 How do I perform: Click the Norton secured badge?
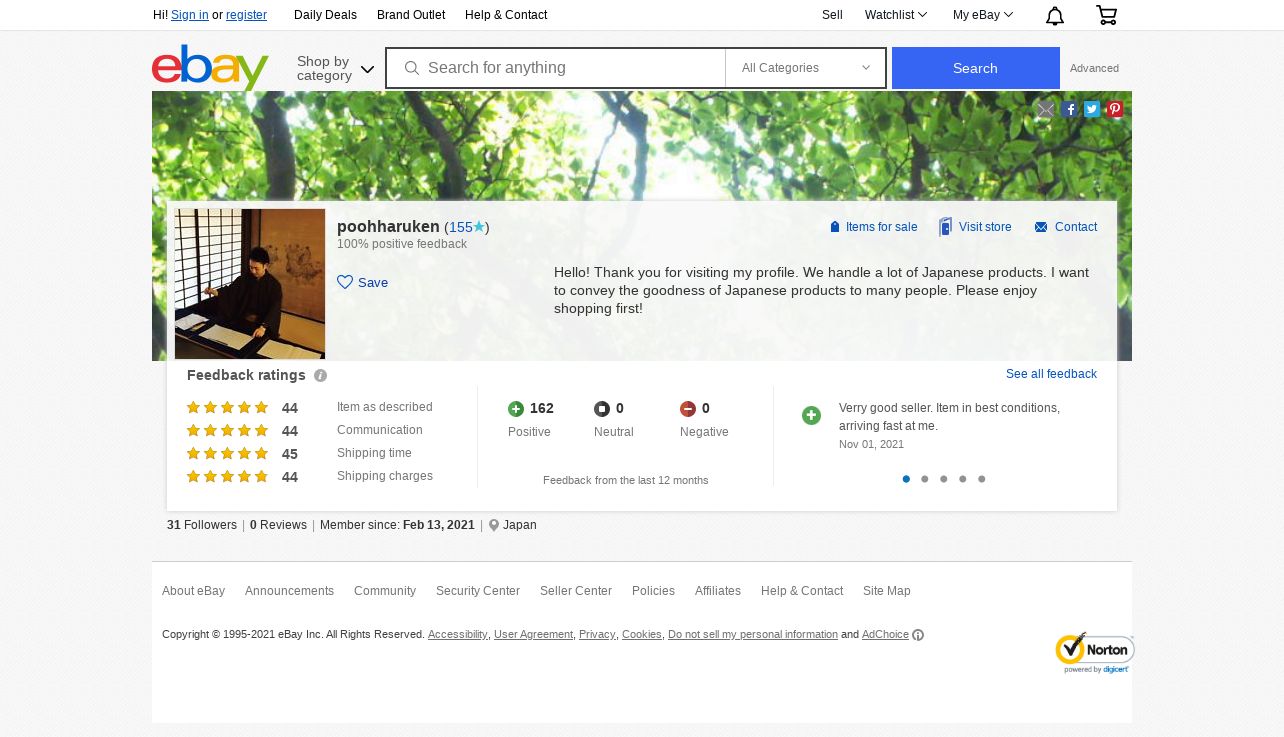point(1094,653)
